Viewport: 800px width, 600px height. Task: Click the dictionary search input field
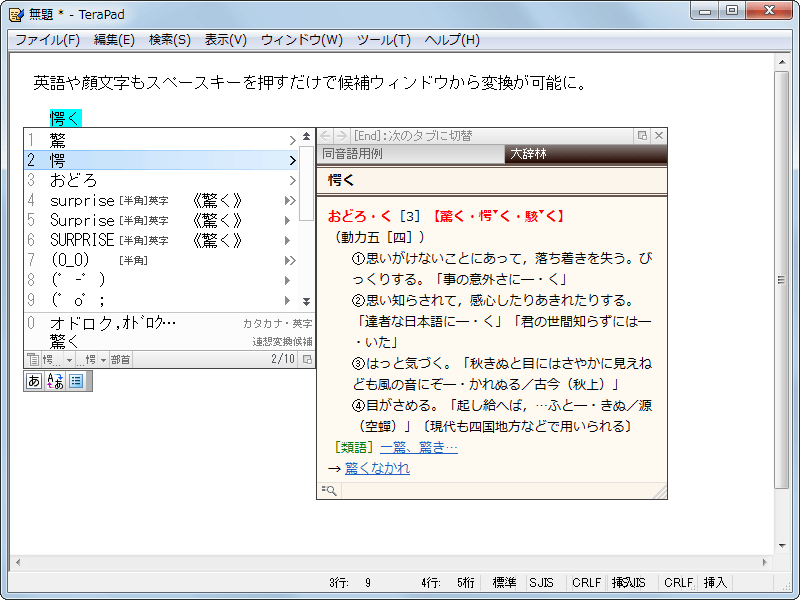[x=497, y=490]
